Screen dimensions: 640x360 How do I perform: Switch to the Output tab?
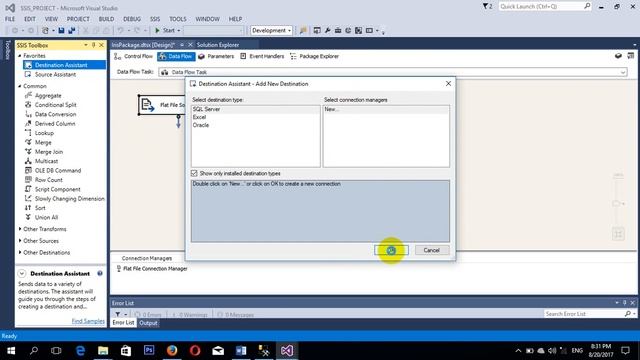[148, 323]
